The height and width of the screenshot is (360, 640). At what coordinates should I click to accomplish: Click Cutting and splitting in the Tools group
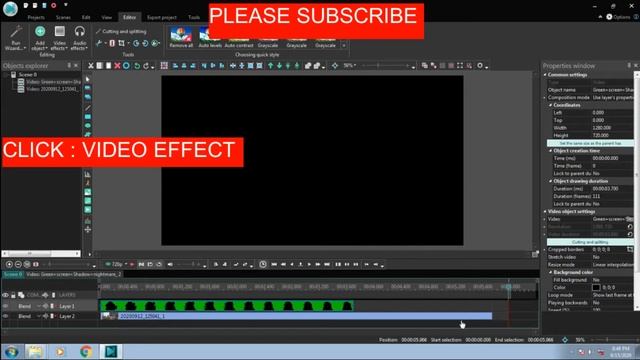[121, 31]
